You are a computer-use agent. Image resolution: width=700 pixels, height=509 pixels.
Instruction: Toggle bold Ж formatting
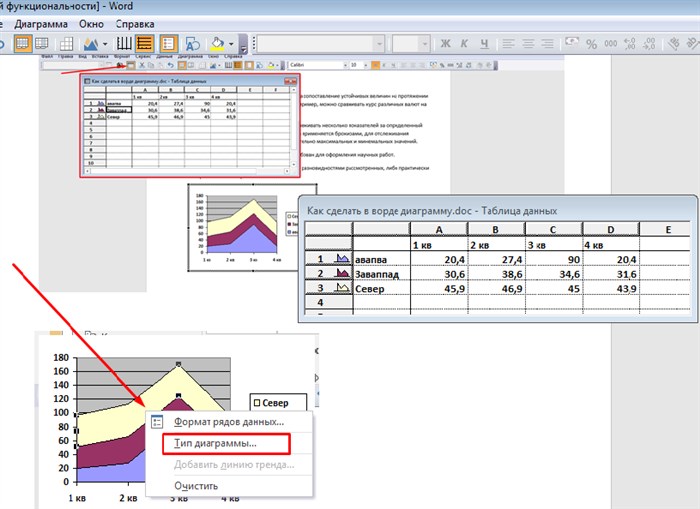tap(445, 44)
